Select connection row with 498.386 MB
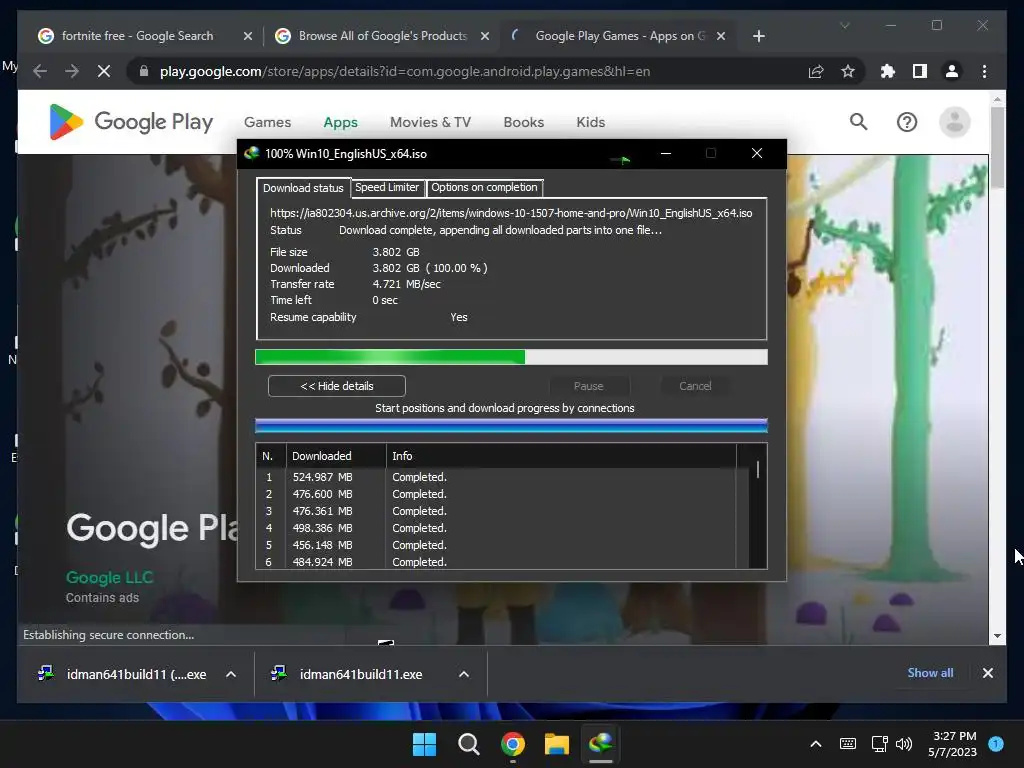 [x=496, y=528]
